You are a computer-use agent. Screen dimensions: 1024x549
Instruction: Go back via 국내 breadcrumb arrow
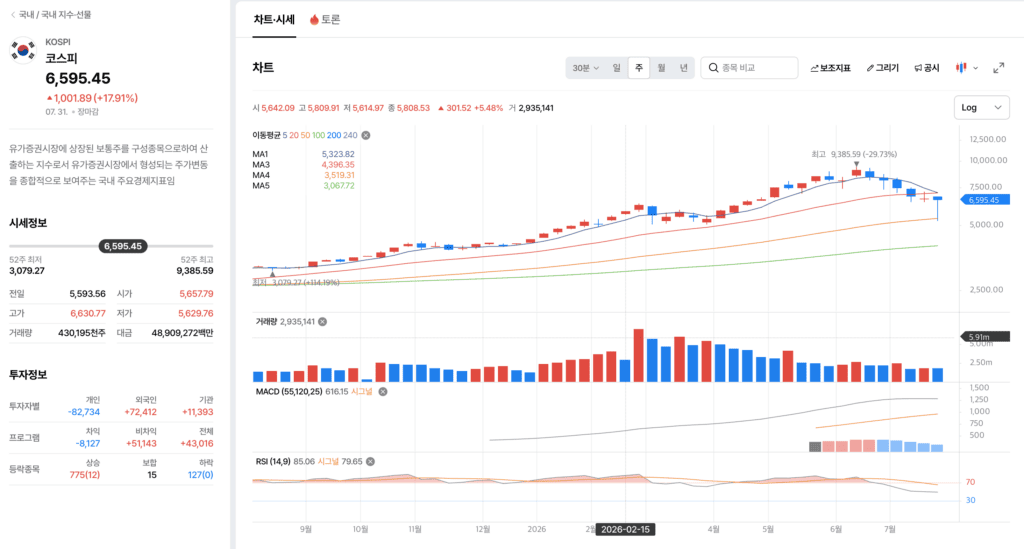coord(12,14)
